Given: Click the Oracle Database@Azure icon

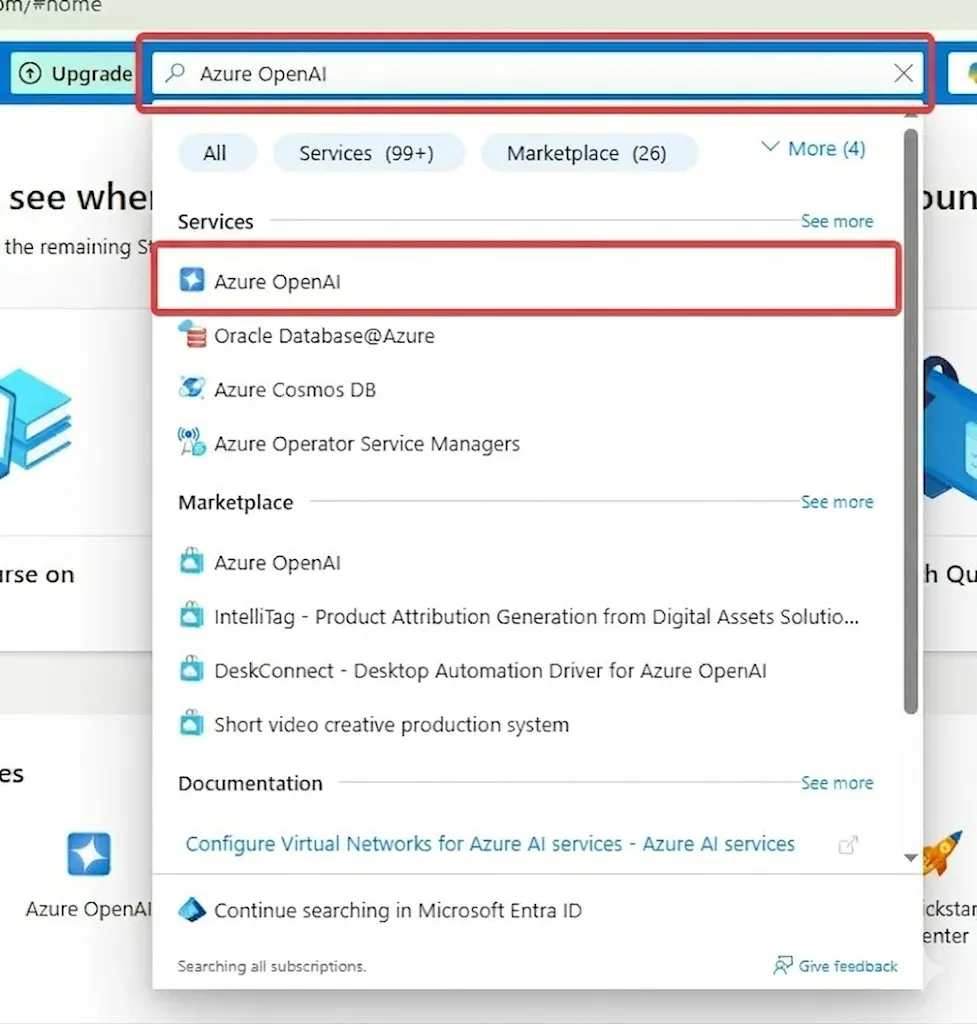Looking at the screenshot, I should [191, 334].
